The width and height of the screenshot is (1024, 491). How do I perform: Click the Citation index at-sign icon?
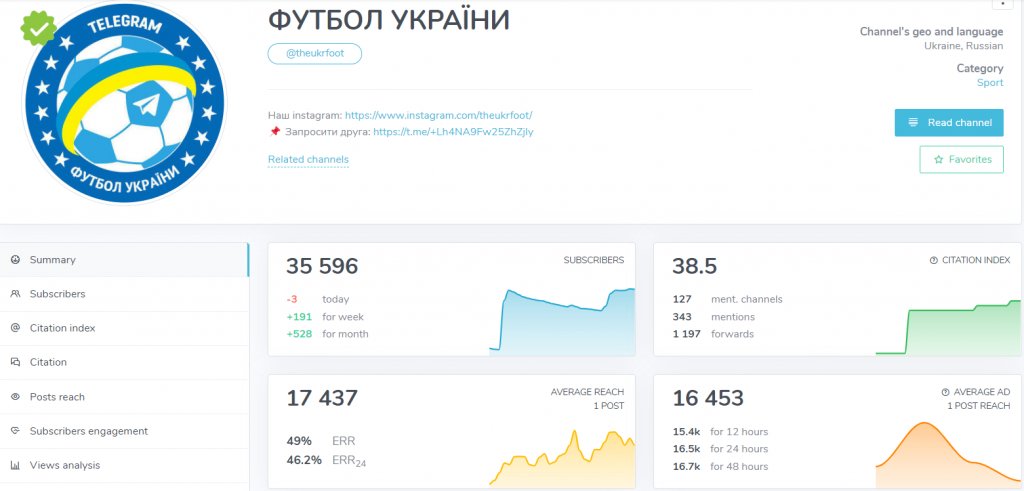15,328
